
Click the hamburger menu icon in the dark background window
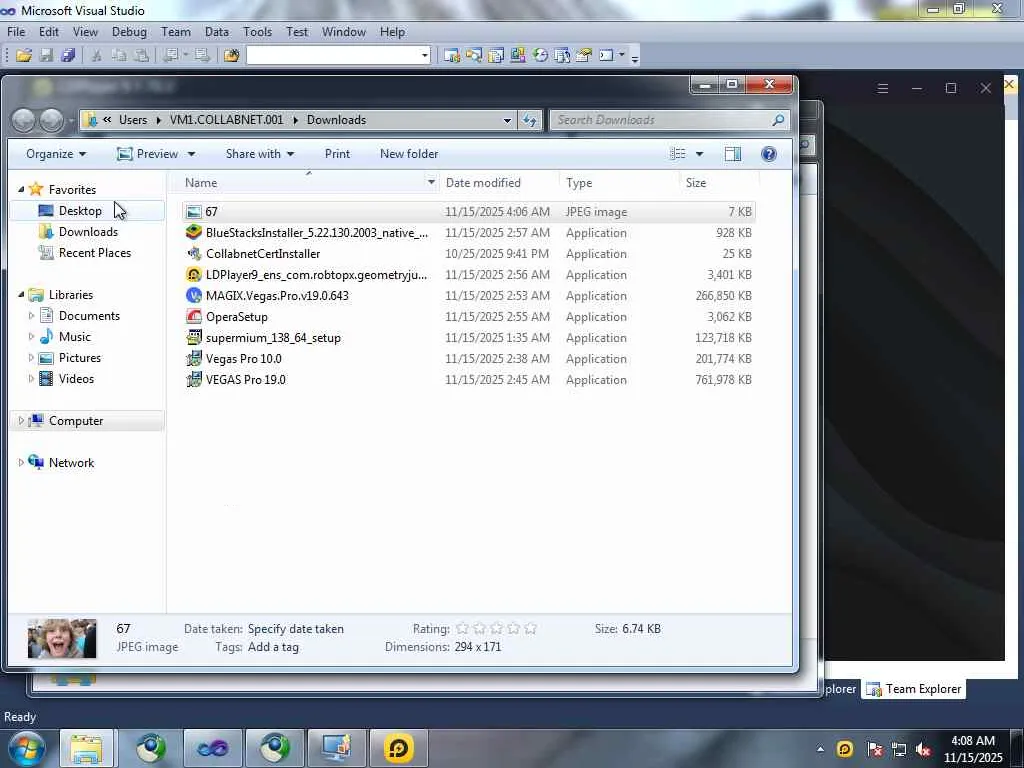click(882, 88)
